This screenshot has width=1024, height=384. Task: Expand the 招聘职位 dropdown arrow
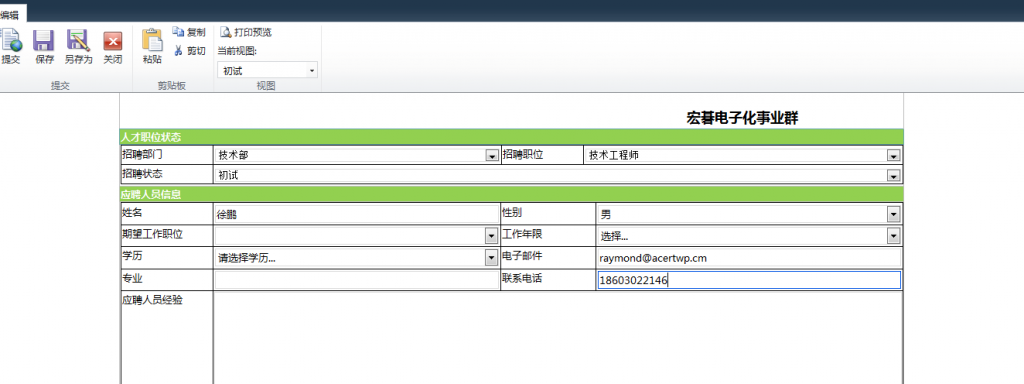(893, 155)
